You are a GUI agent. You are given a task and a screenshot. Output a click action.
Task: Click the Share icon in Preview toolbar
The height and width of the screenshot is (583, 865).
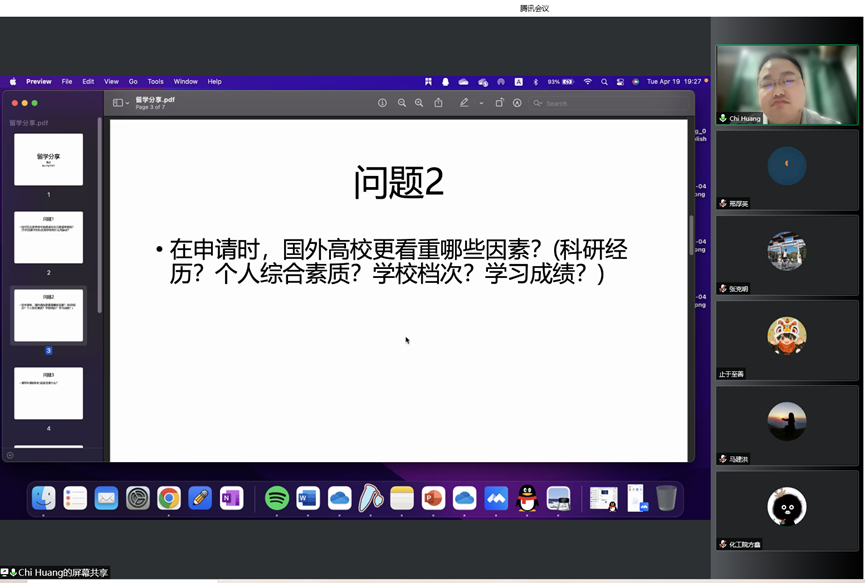[438, 103]
